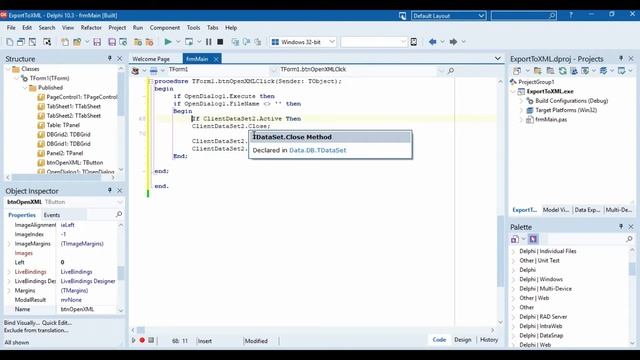Click the code editor vertical scrollbar
Image resolution: width=640 pixels, height=360 pixels.
coord(500,251)
